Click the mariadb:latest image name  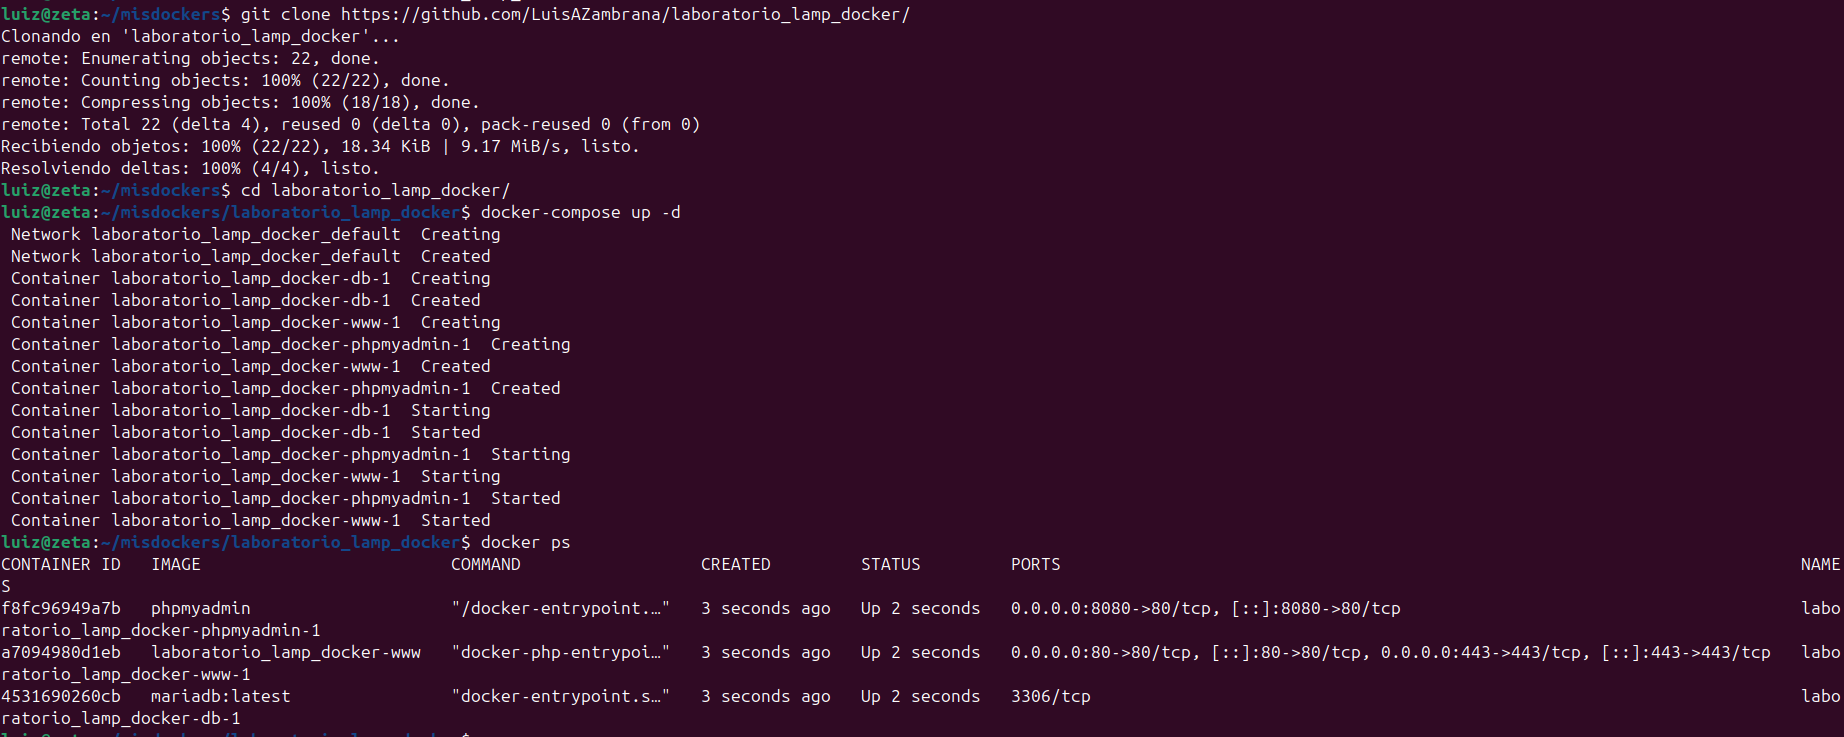(220, 696)
